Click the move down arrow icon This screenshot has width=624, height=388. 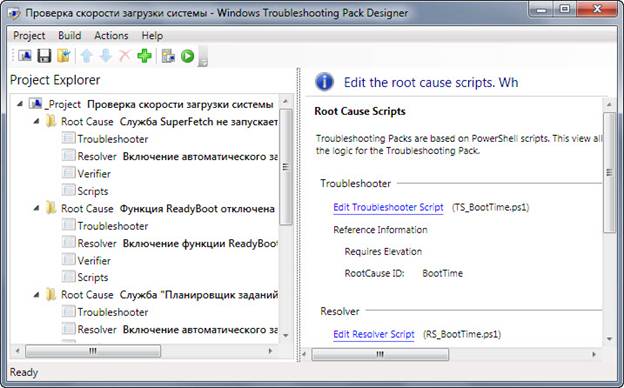tap(105, 56)
